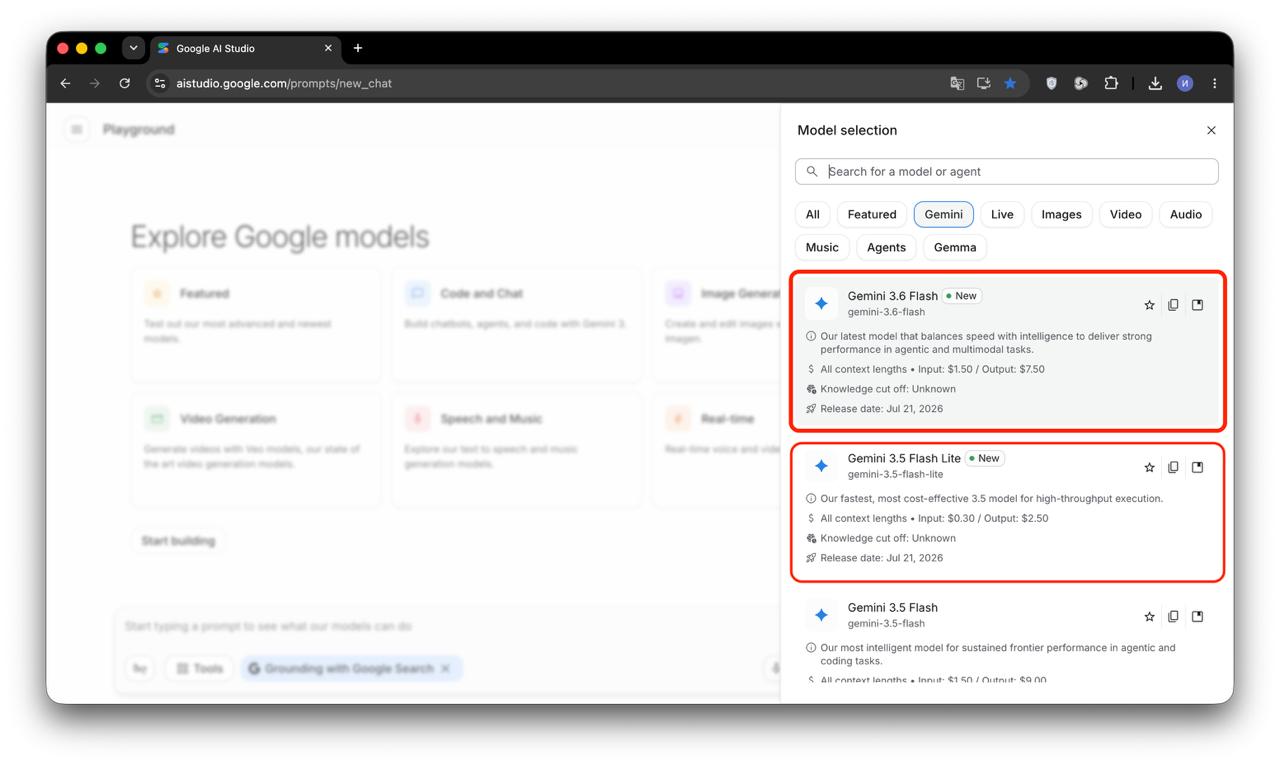The height and width of the screenshot is (765, 1280).
Task: Open site information icon in address bar
Action: 160,83
